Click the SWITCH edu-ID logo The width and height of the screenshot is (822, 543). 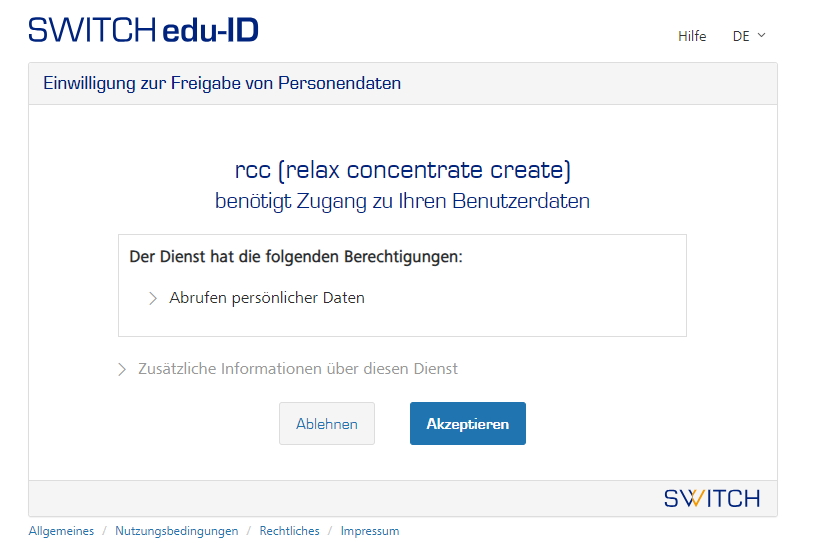pos(143,30)
